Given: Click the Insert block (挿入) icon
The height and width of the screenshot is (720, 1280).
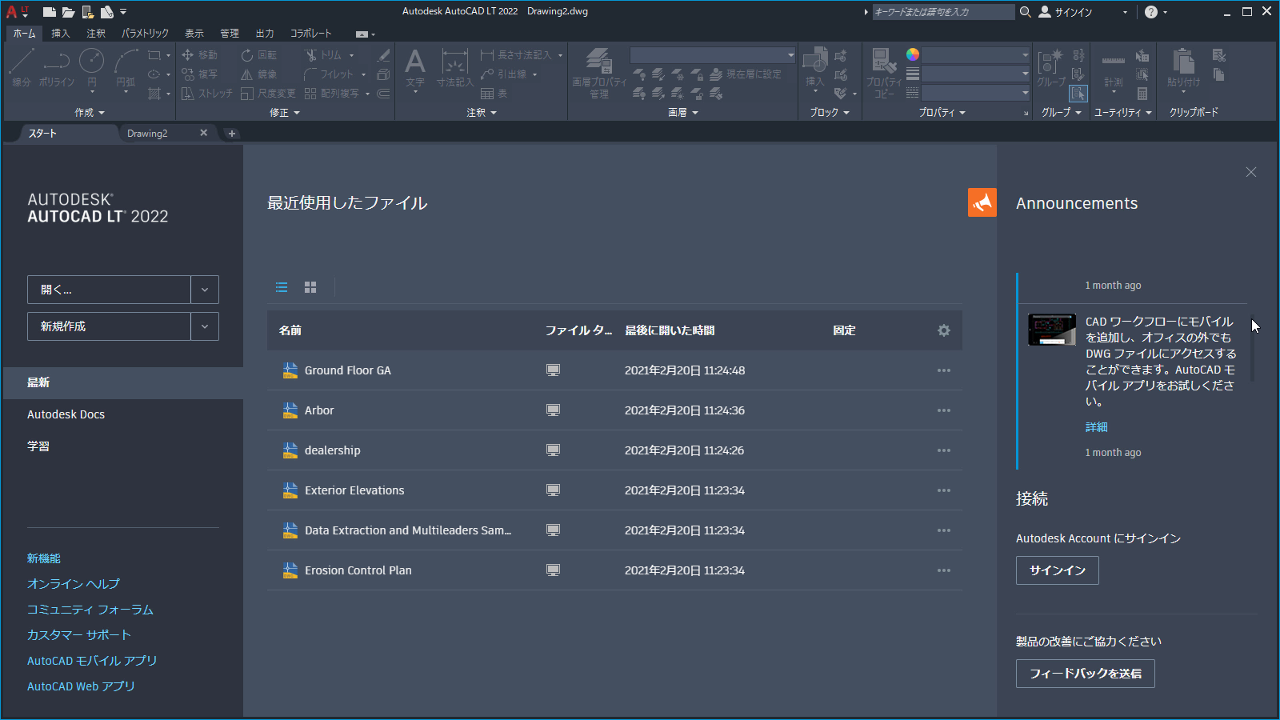Looking at the screenshot, I should [x=815, y=68].
